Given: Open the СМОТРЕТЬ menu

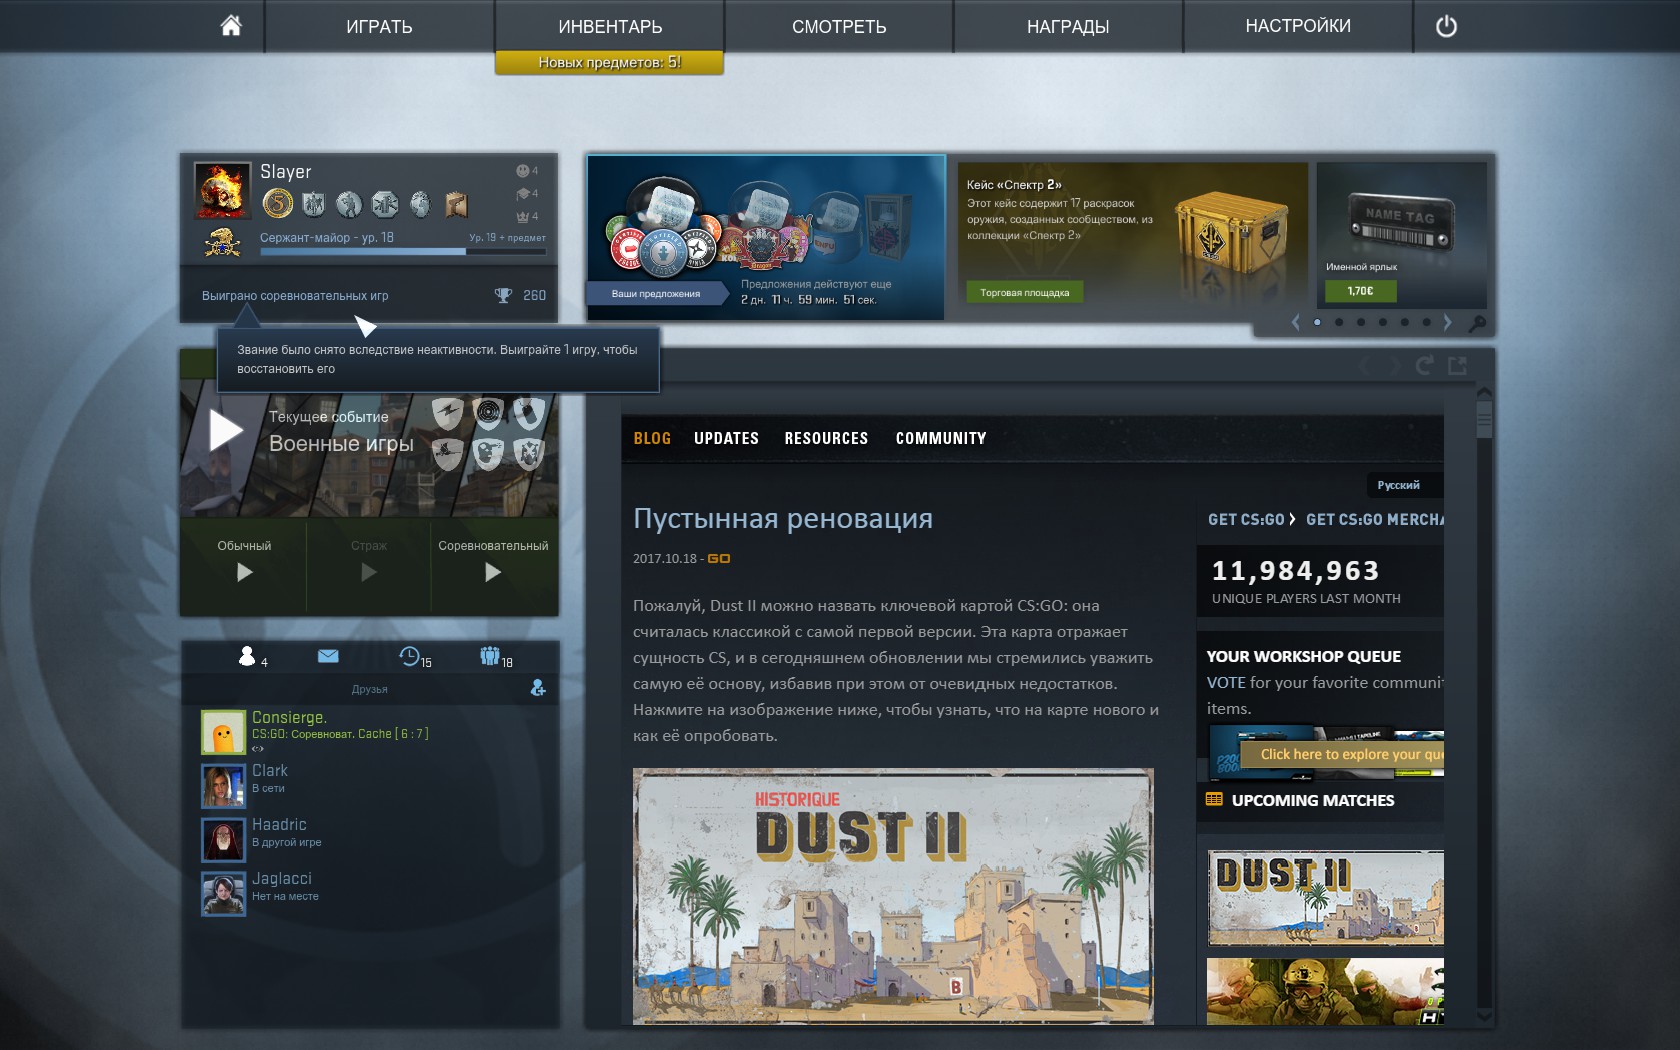Looking at the screenshot, I should pos(839,27).
